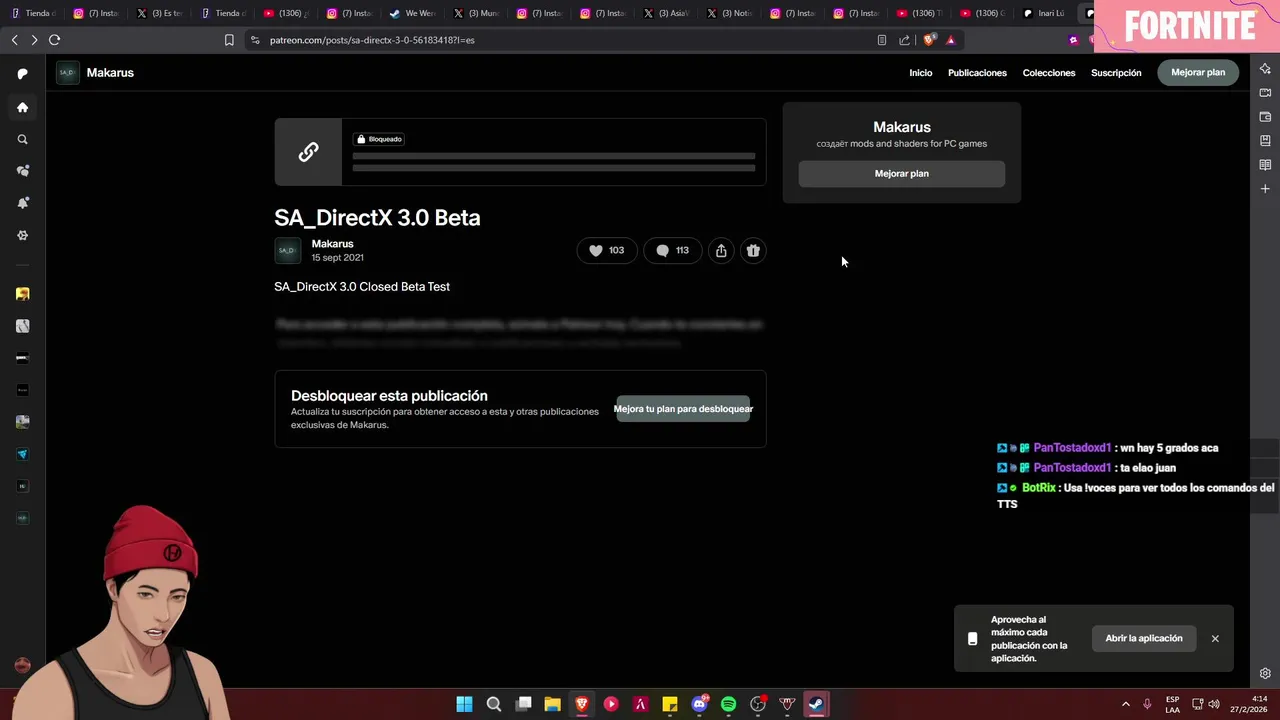
Task: Reload the Patreon page
Action: (x=54, y=40)
